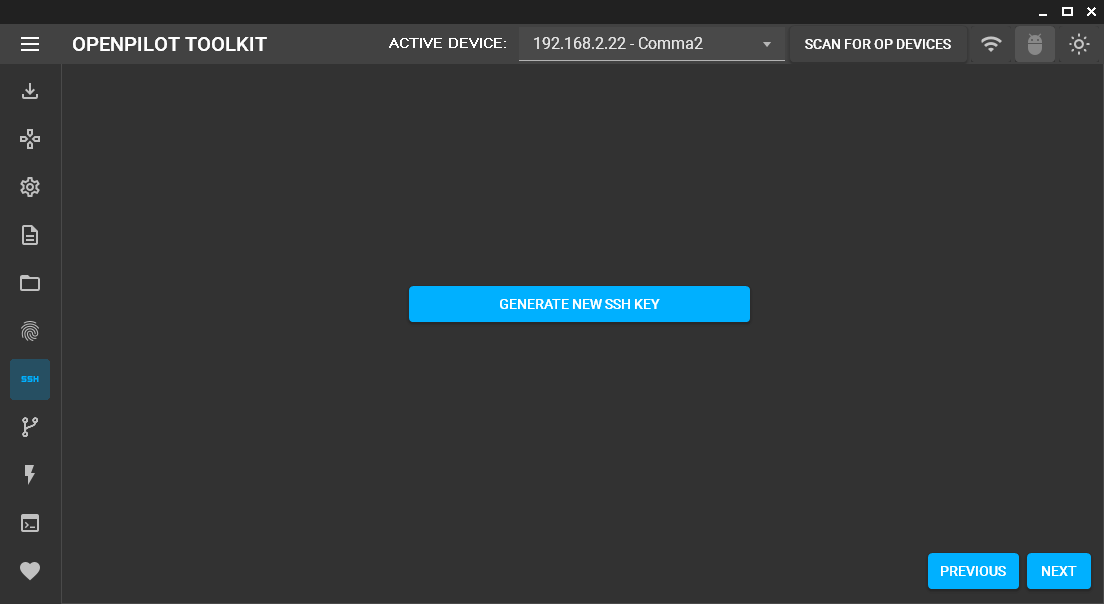Maximize the application window
Viewport: 1104px width, 604px height.
click(1067, 11)
